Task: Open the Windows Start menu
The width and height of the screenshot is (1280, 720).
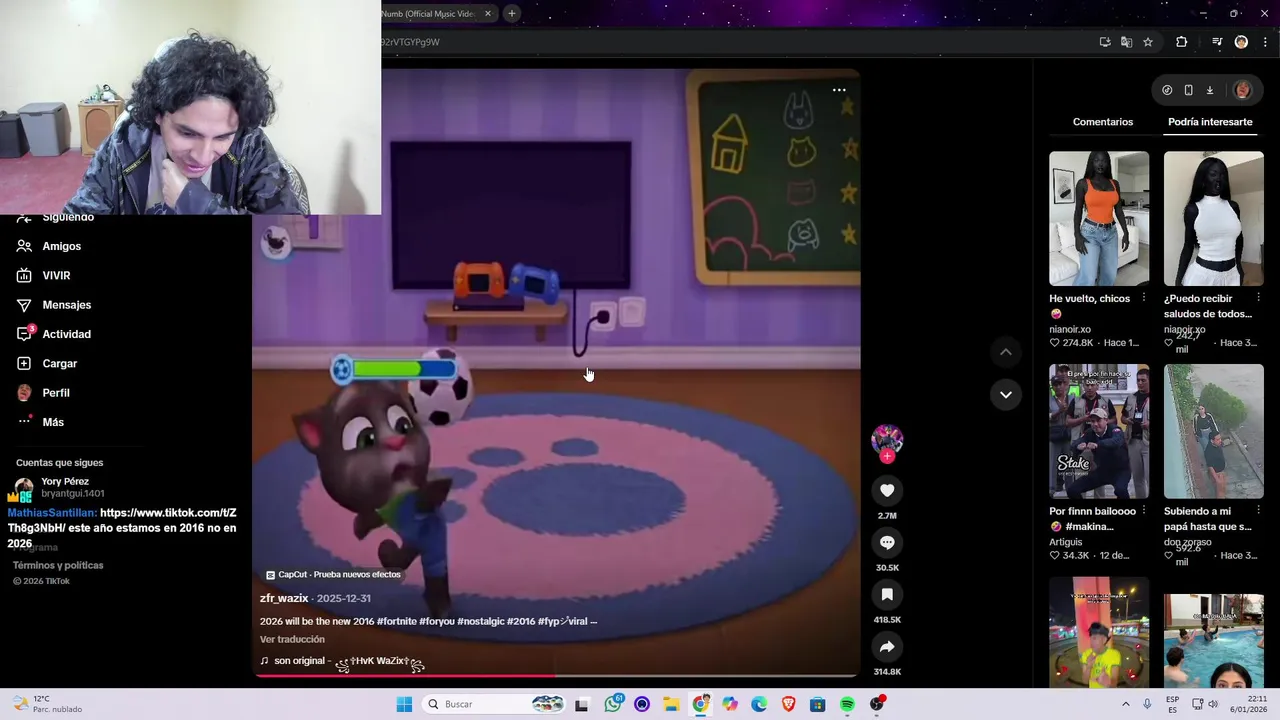Action: [x=404, y=704]
